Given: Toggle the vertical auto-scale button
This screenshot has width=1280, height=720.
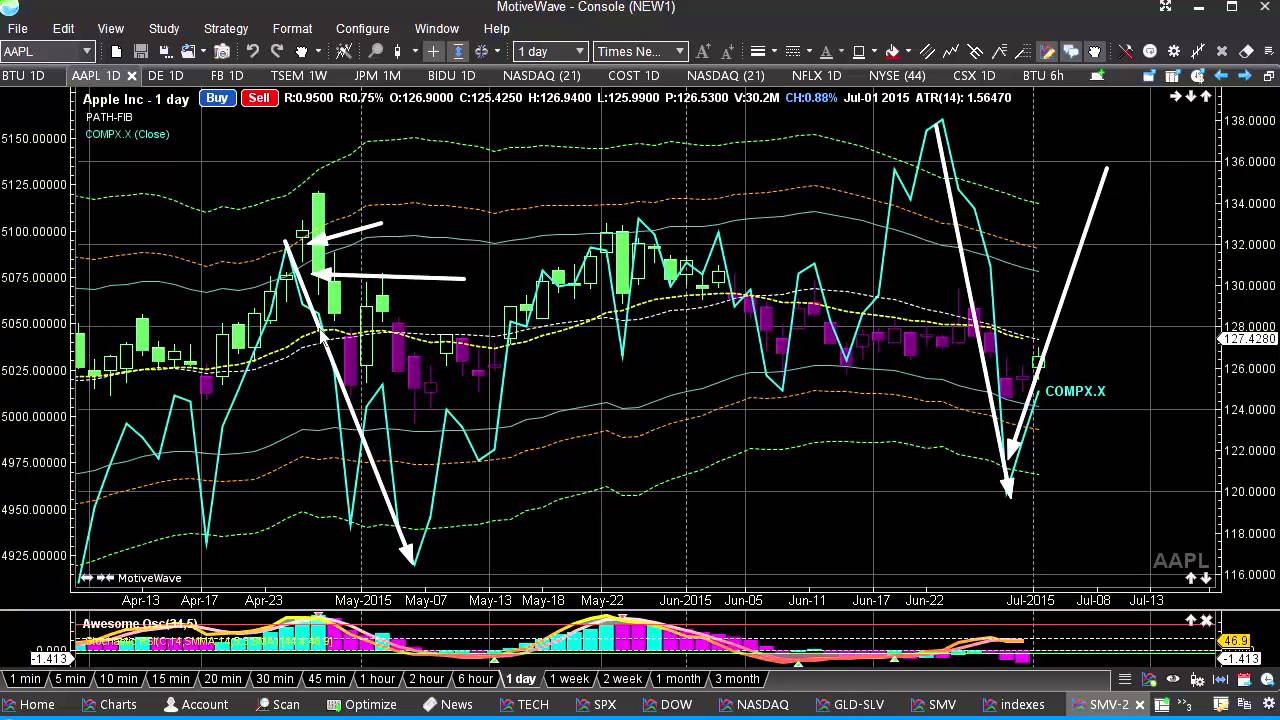Looking at the screenshot, I should click(x=458, y=51).
